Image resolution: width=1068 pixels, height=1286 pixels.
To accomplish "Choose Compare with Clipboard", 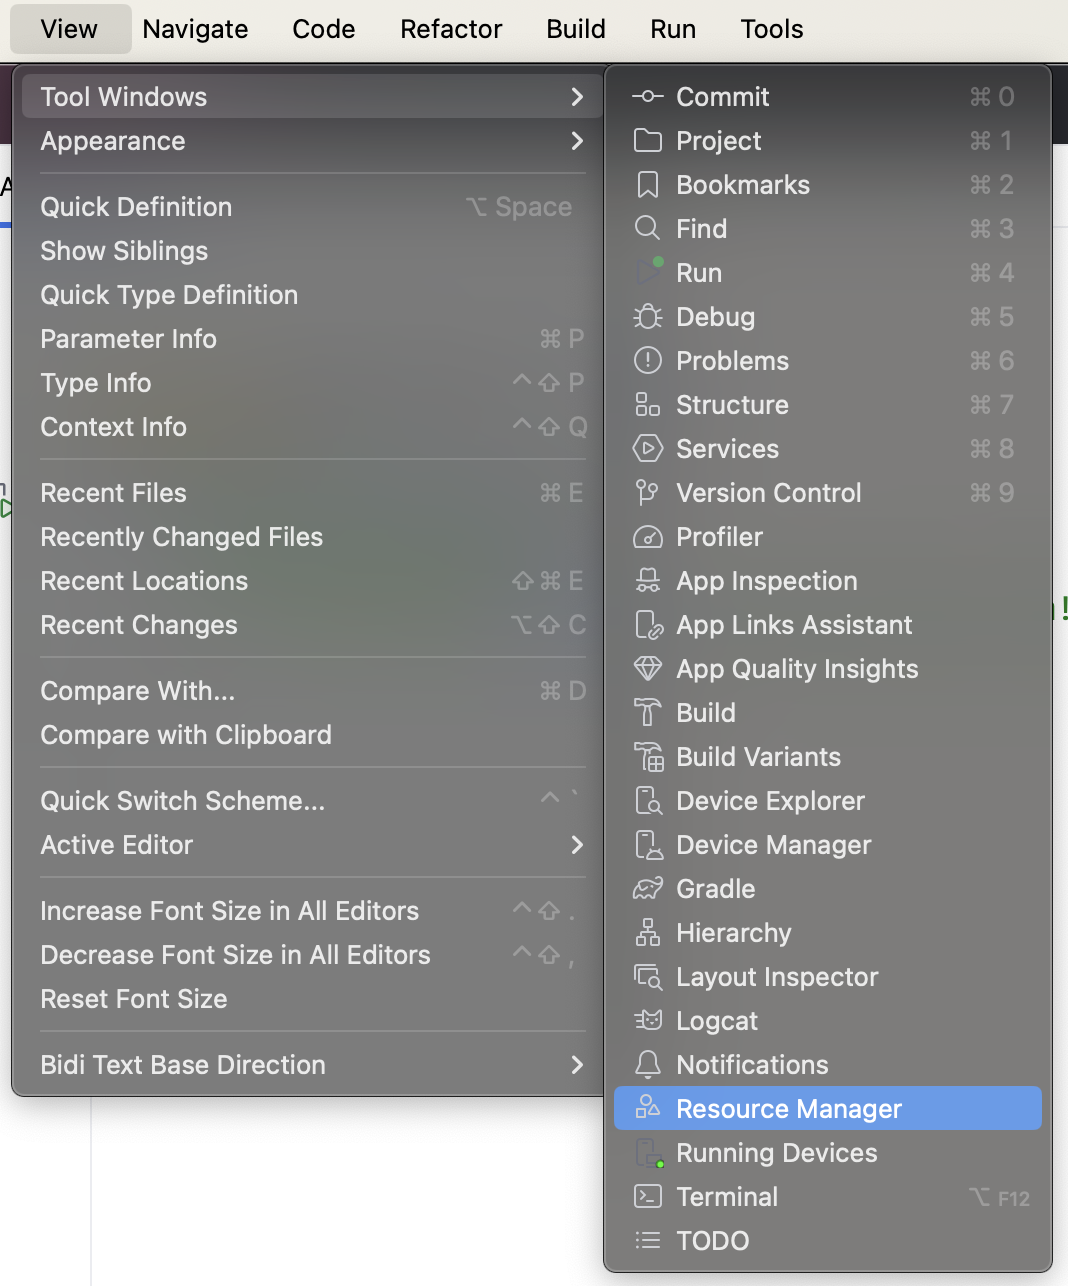I will (x=186, y=735).
